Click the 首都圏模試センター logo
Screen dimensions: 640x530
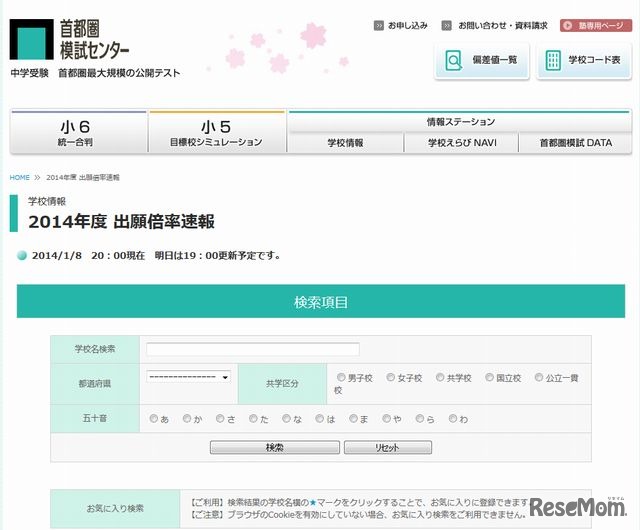(x=70, y=39)
